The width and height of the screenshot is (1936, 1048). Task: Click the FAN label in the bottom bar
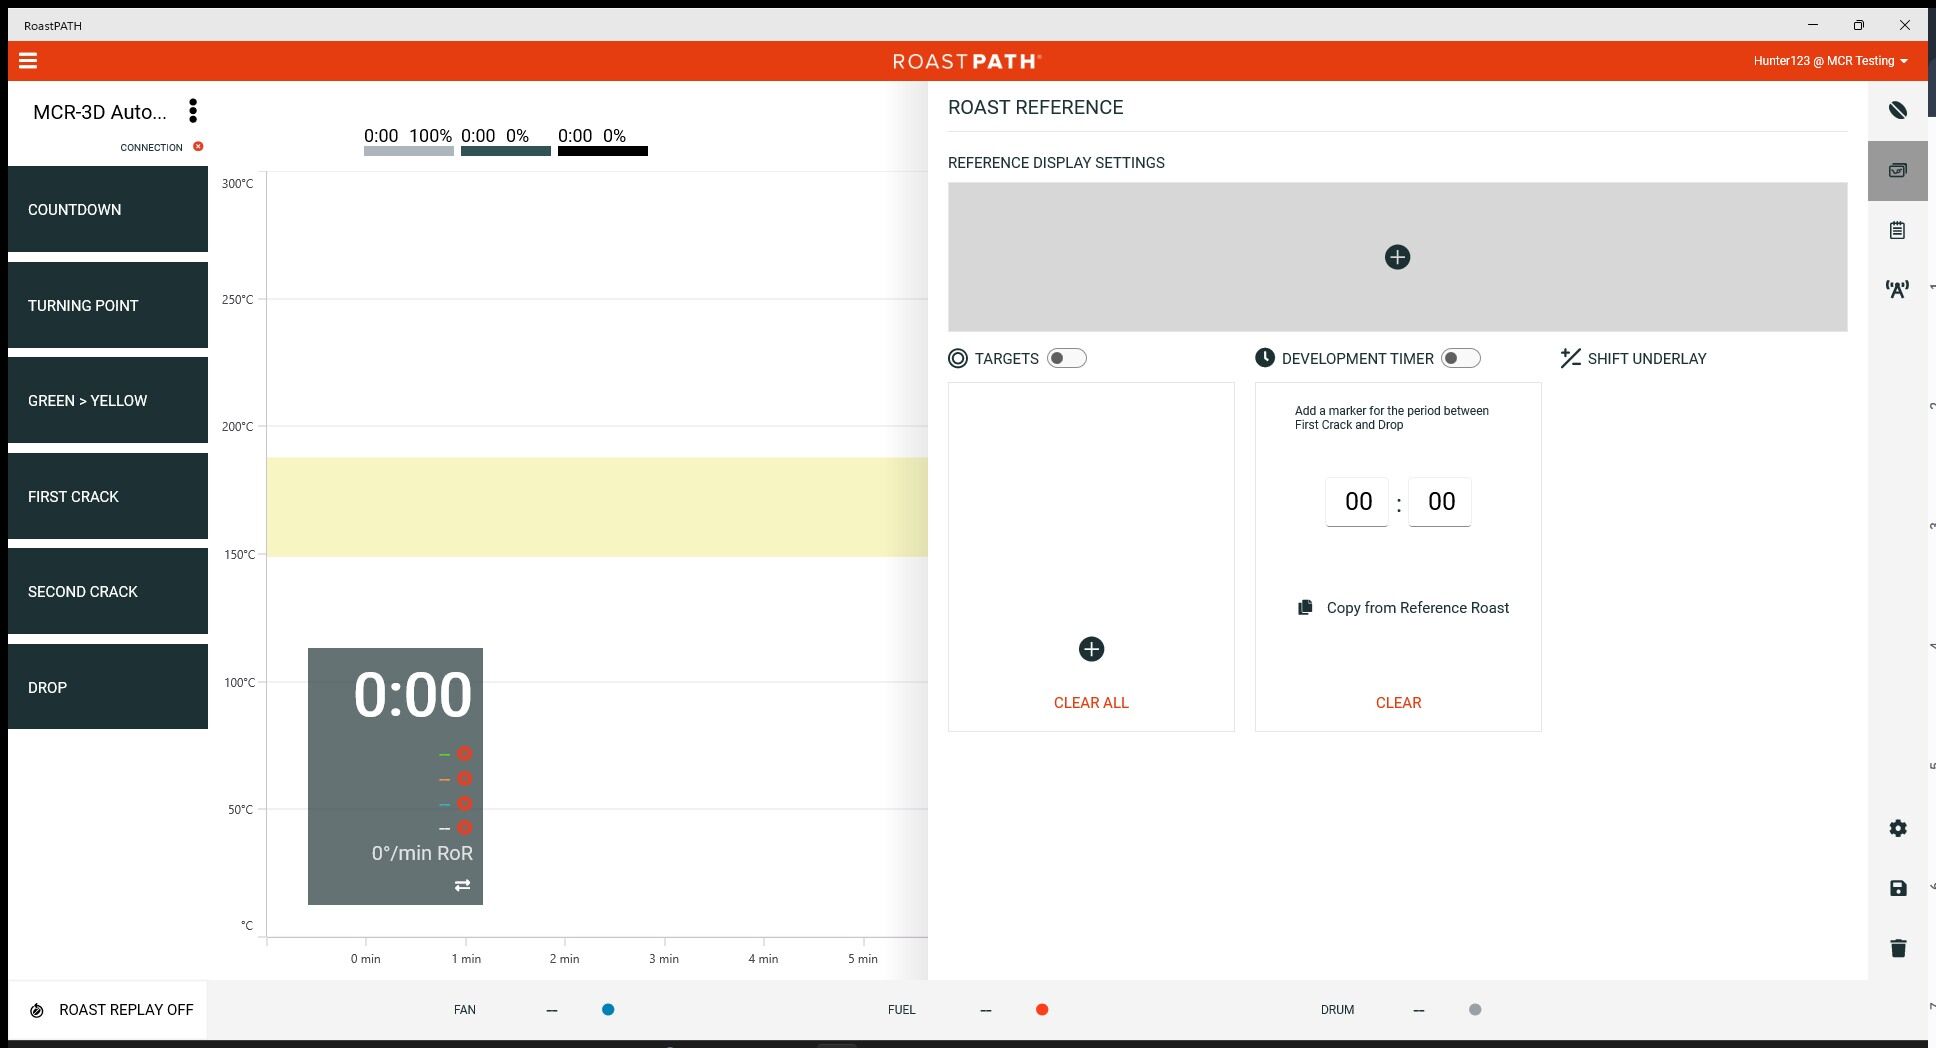point(465,1010)
